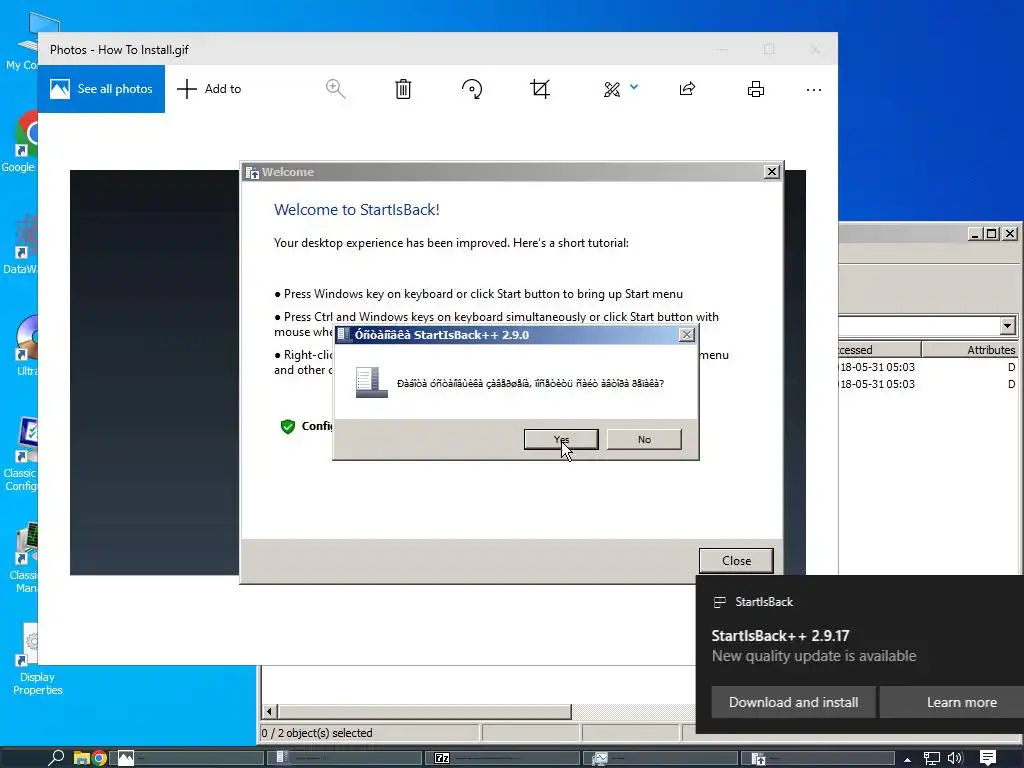Open the Classic Config desktop icon
This screenshot has height=768, width=1024.
pyautogui.click(x=21, y=454)
